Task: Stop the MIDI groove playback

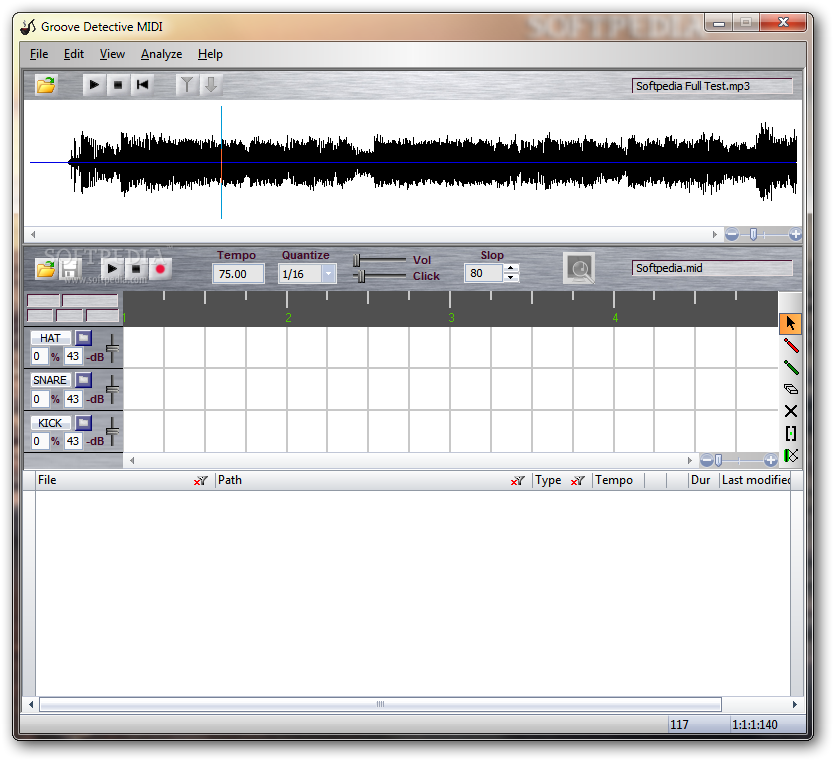Action: [x=136, y=269]
